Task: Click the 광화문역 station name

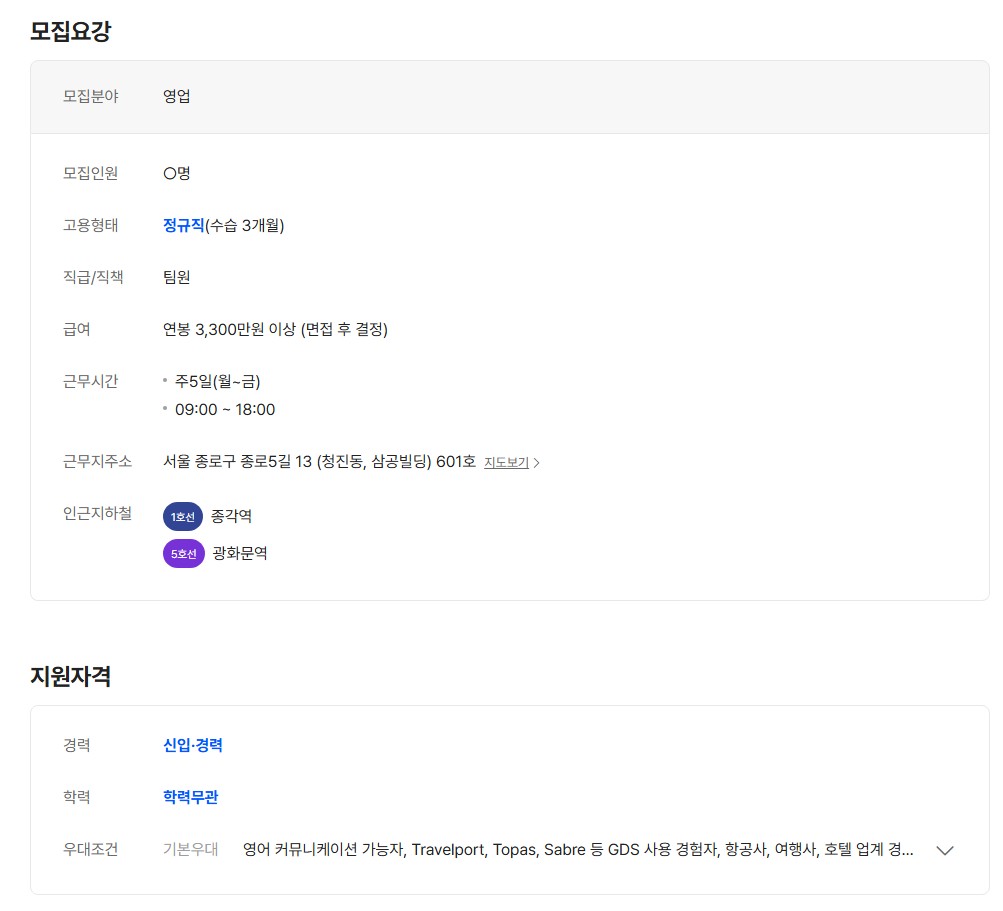Action: point(240,553)
